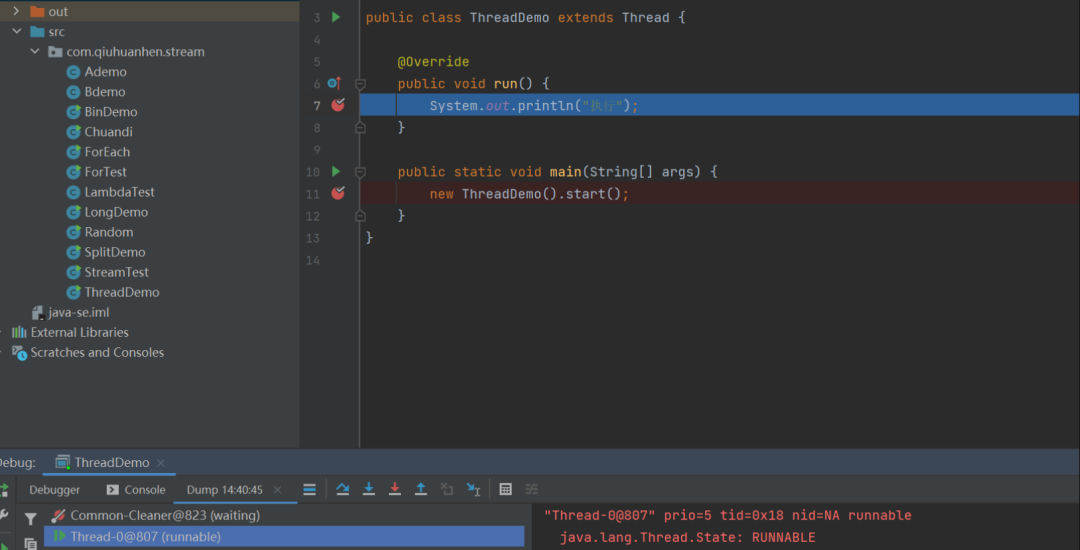Click run gutter arrow beside main method

click(x=336, y=172)
